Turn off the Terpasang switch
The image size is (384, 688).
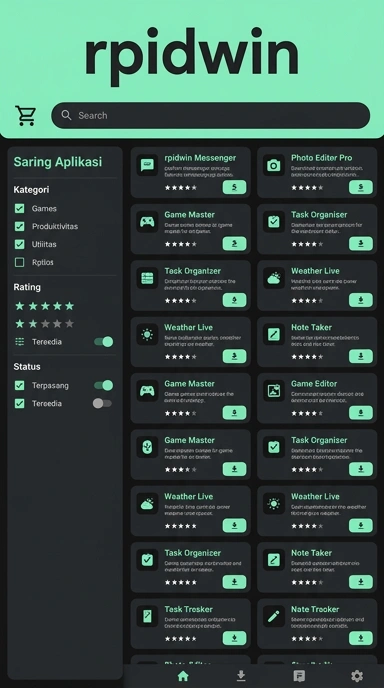coord(104,385)
